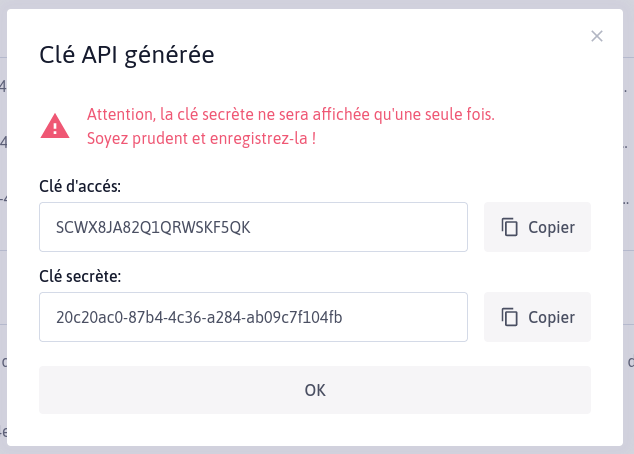
Task: Confirm the dialog with the OK button
Action: 315,390
